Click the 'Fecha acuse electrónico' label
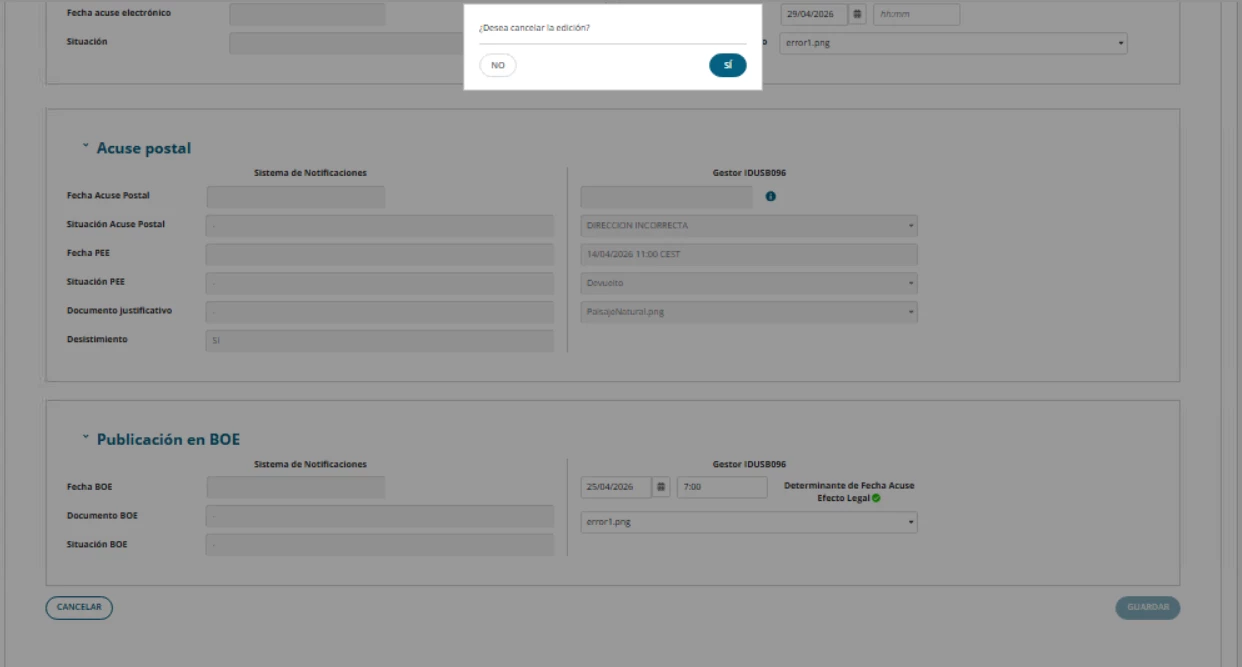This screenshot has width=1242, height=667. click(x=119, y=13)
